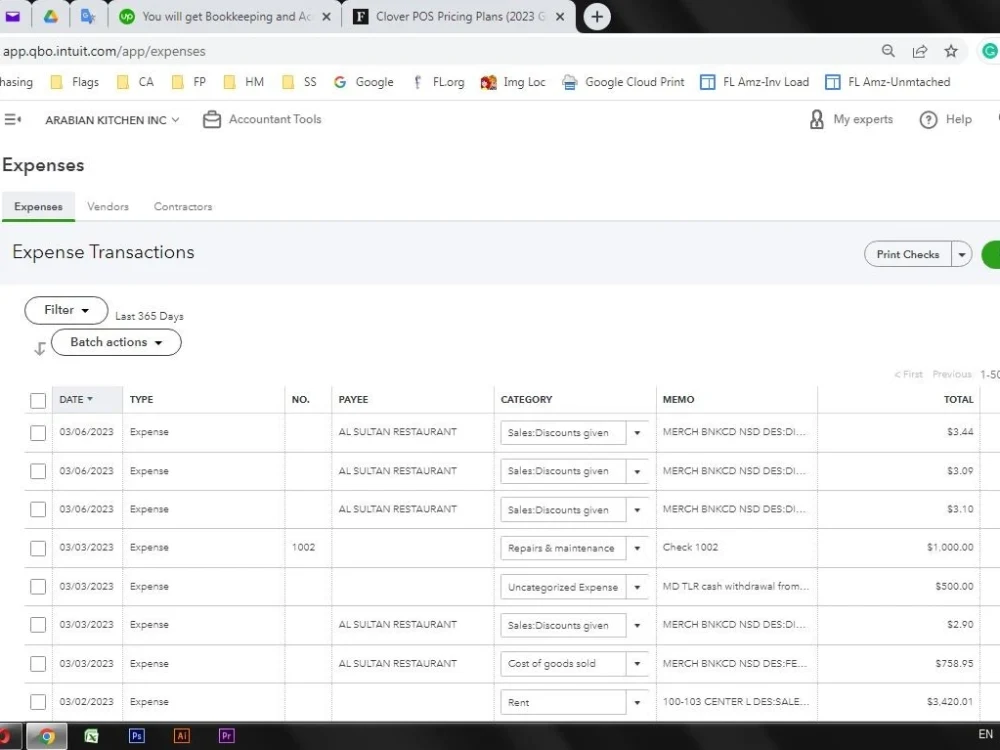Check the $758.95 Cost of goods checkbox
This screenshot has height=750, width=1000.
pos(38,664)
